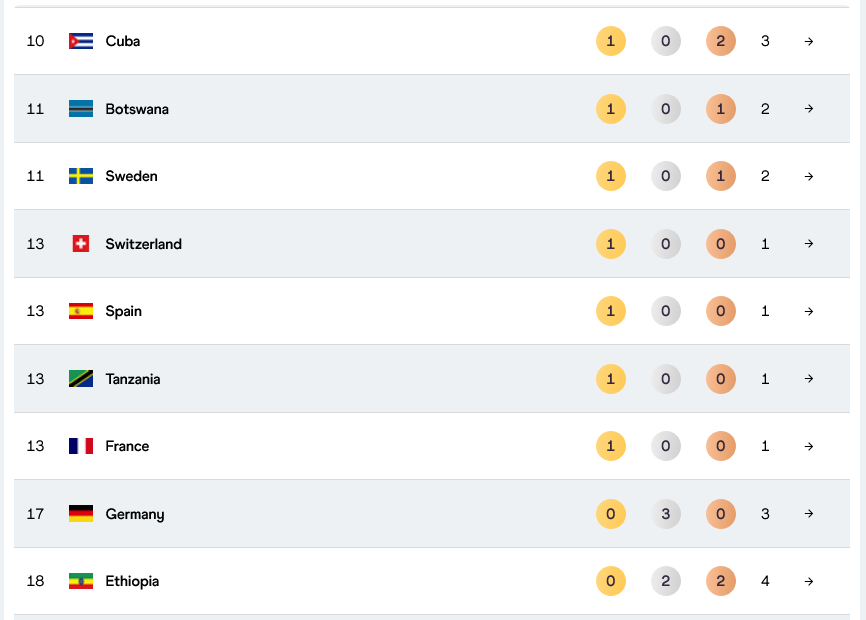Screen dimensions: 866x620
Task: Click Ethiopia's total medal count
Action: pyautogui.click(x=765, y=581)
